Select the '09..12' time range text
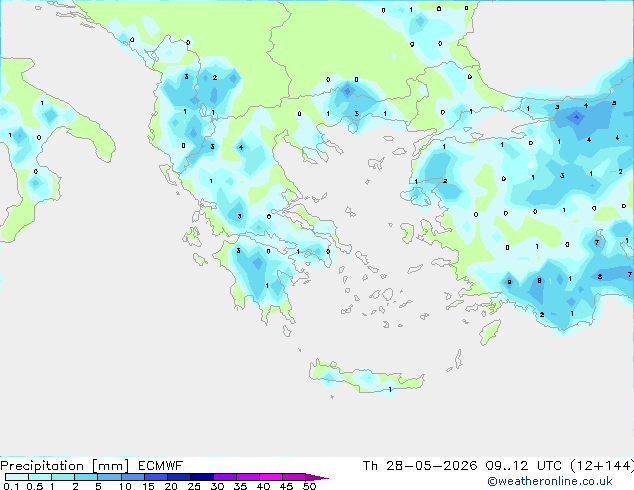The image size is (634, 490). tap(507, 466)
